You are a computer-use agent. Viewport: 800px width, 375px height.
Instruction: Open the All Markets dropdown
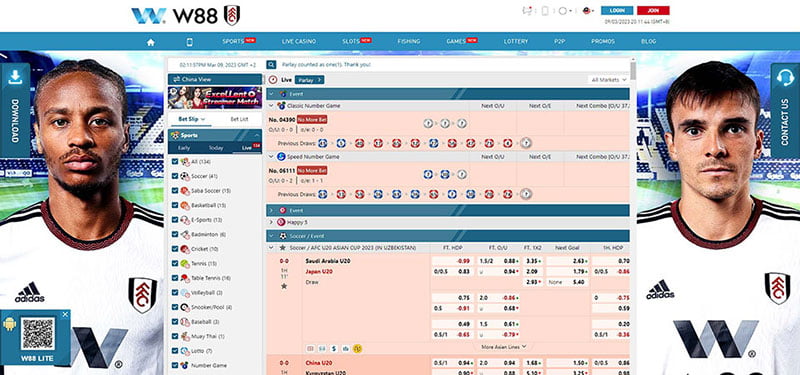pyautogui.click(x=608, y=80)
